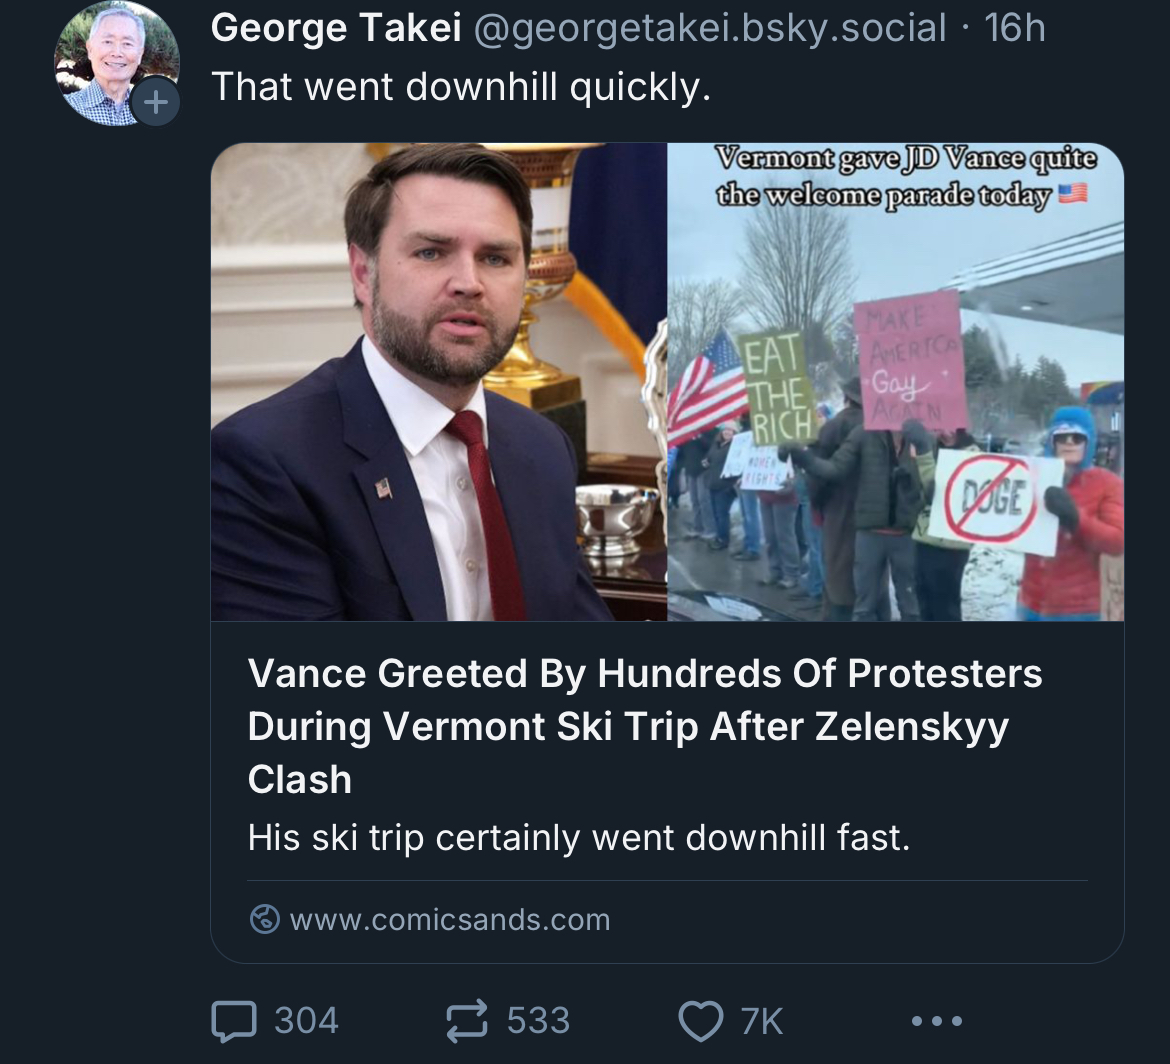This screenshot has width=1170, height=1064.
Task: Visit the www.comicsands.com source link
Action: coord(449,919)
